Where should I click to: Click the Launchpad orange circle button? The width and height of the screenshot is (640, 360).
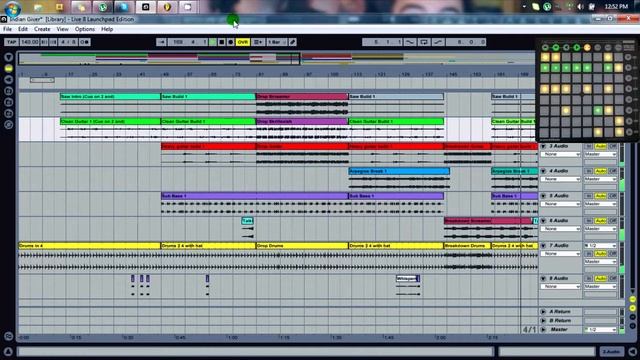coord(587,47)
